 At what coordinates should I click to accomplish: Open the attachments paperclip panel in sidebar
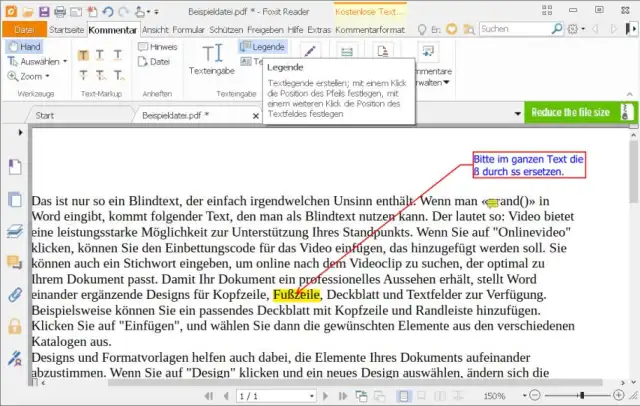pyautogui.click(x=15, y=294)
